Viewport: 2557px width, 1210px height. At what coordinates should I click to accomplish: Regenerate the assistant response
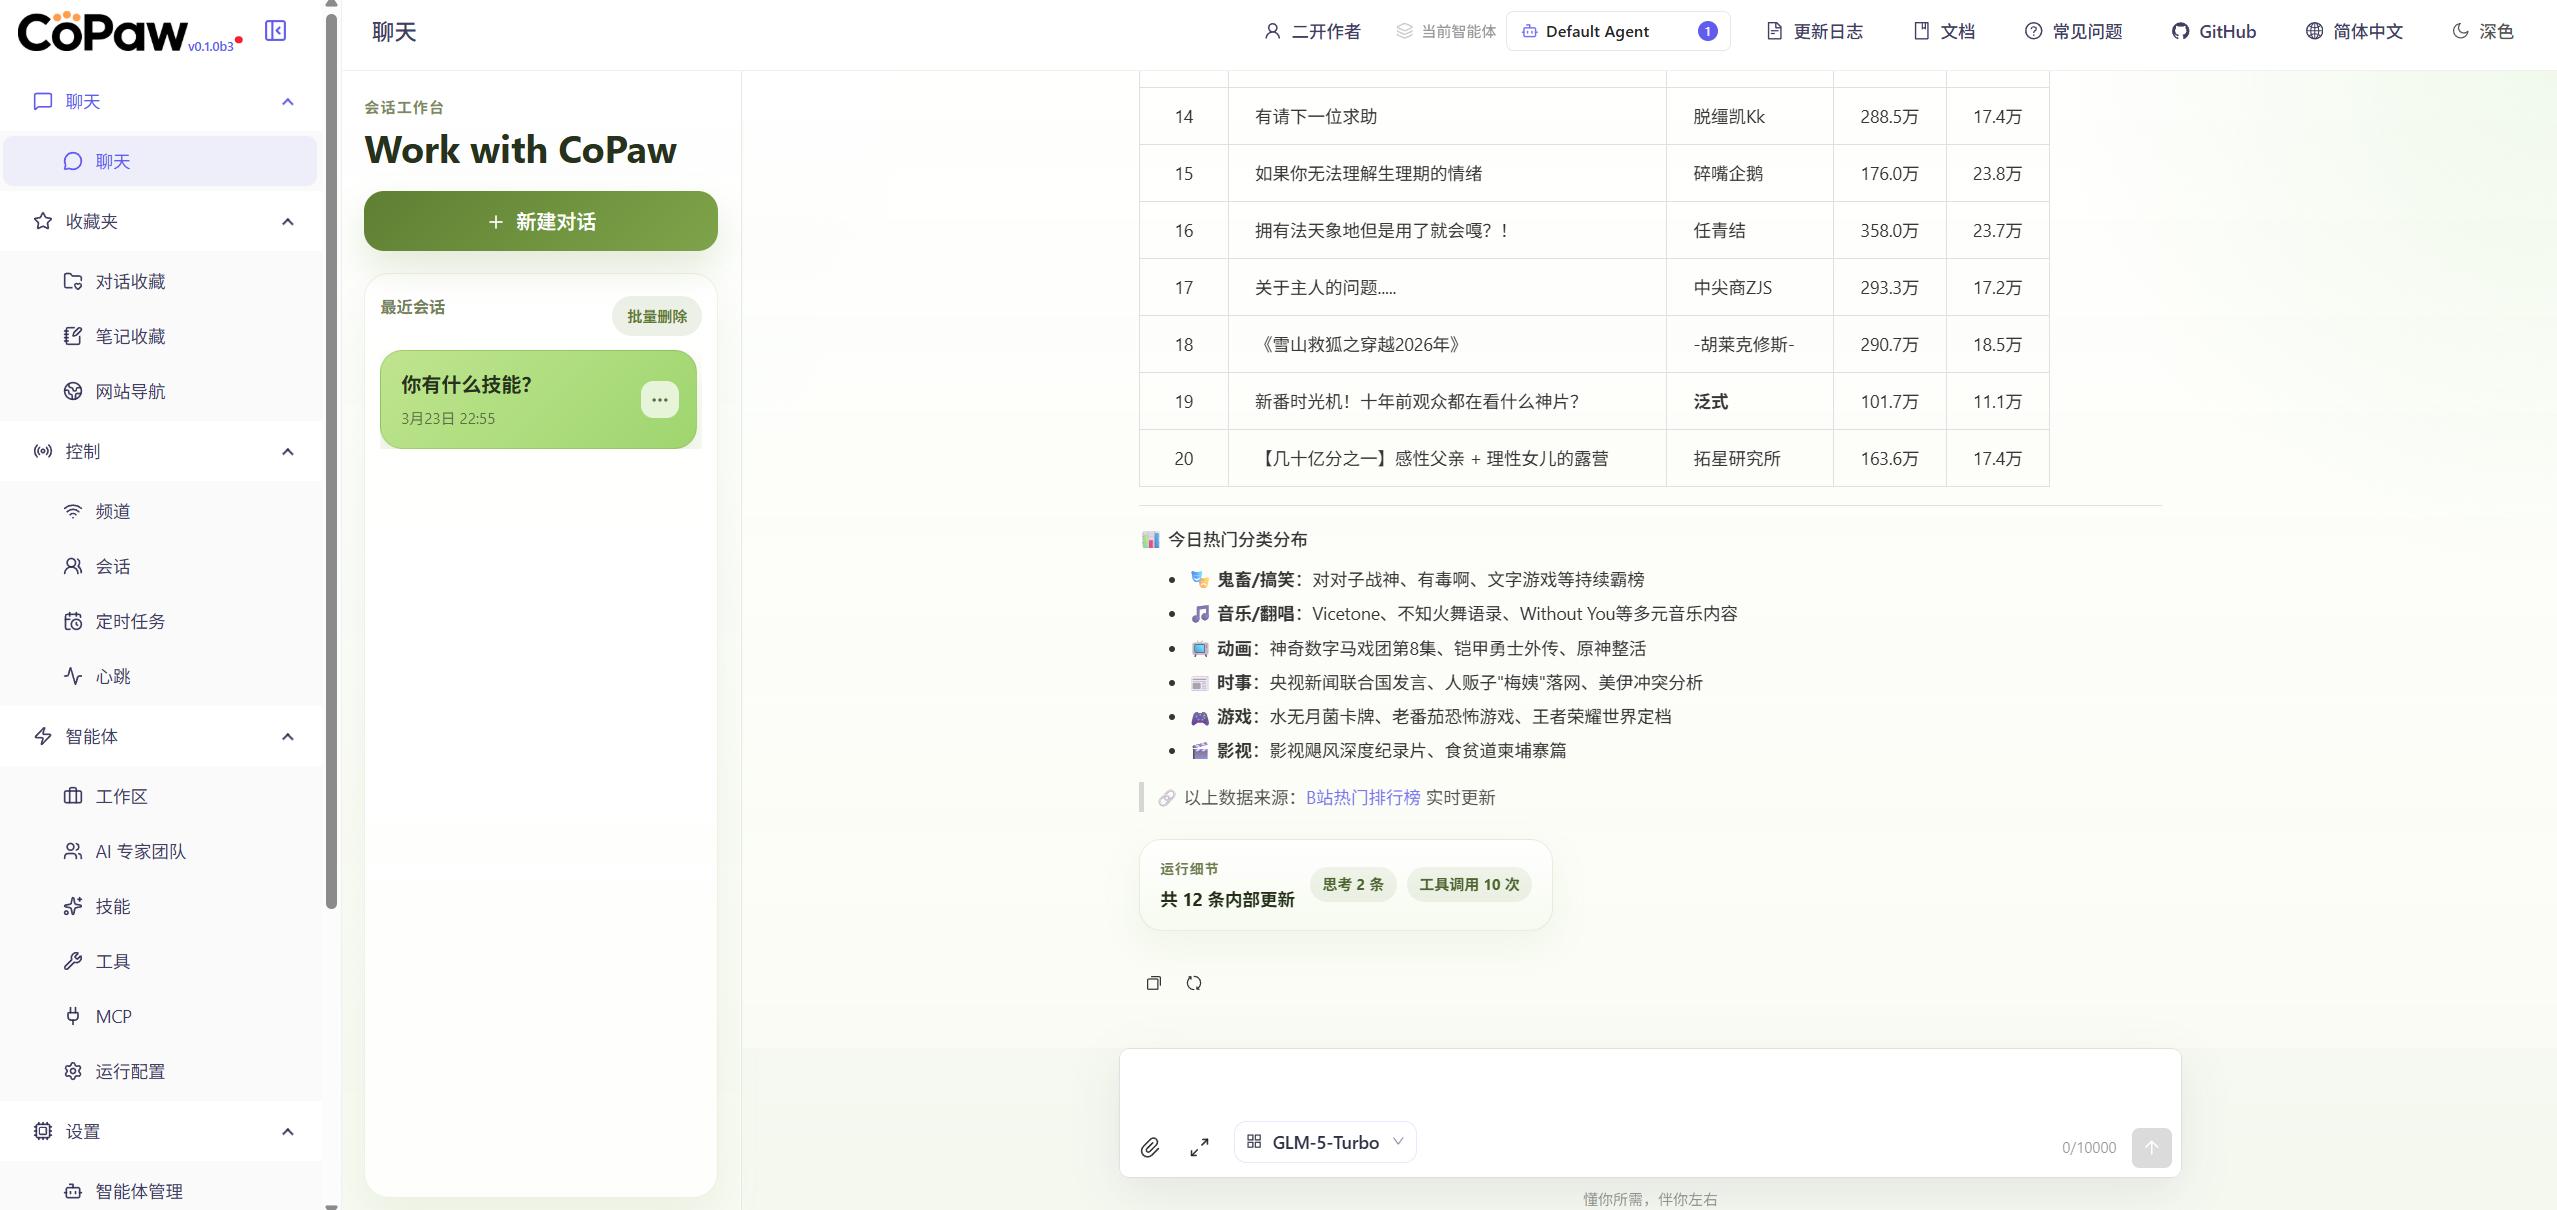[x=1193, y=983]
